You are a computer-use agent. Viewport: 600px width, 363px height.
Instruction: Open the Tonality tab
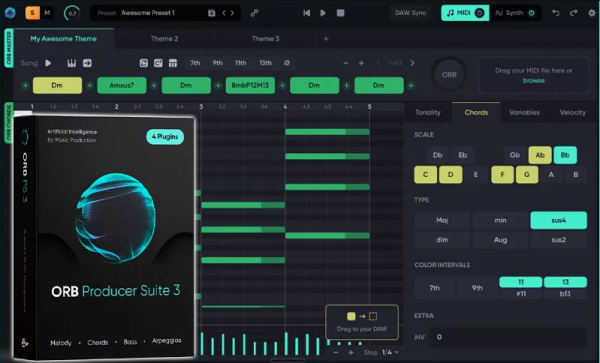pyautogui.click(x=428, y=112)
